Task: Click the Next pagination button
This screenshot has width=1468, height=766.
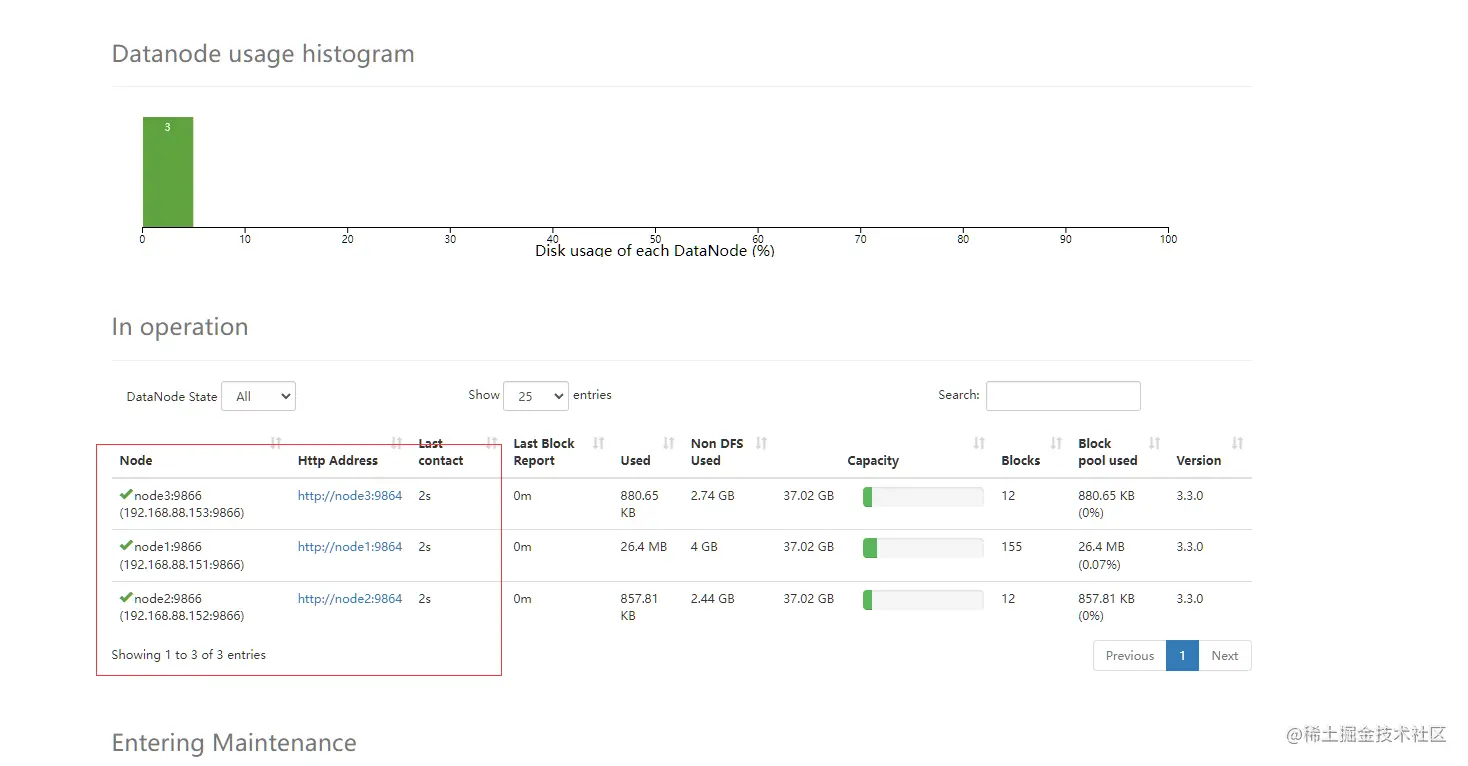Action: [1224, 655]
